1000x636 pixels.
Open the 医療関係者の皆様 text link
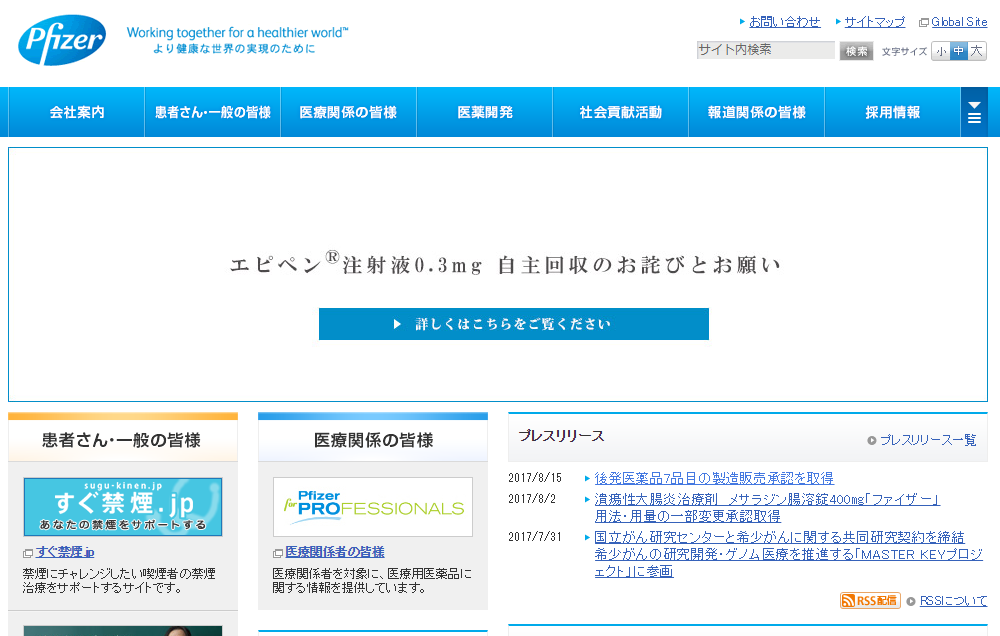coord(335,552)
